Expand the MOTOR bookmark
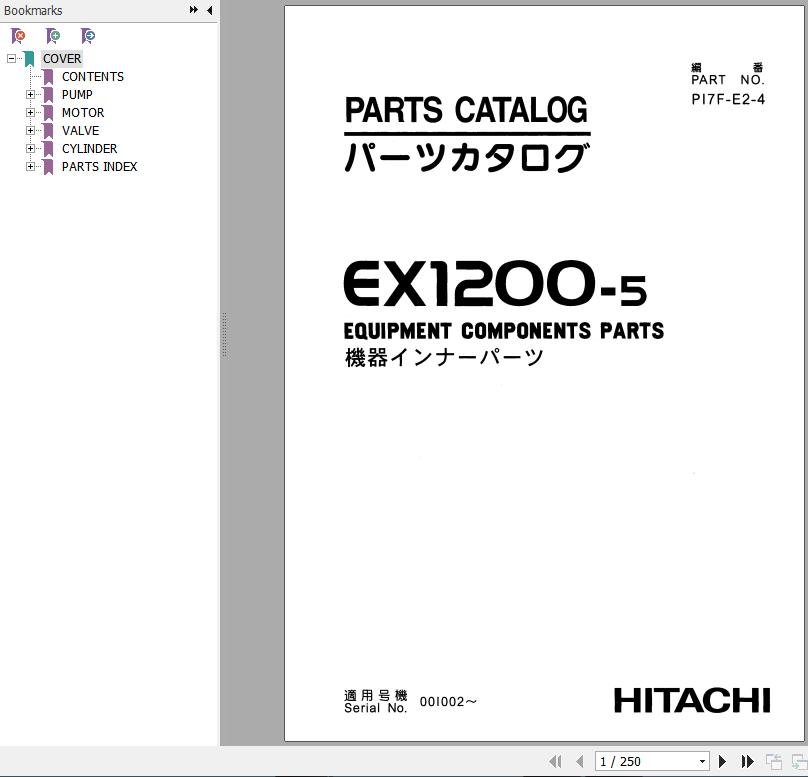Image resolution: width=808 pixels, height=777 pixels. click(30, 113)
